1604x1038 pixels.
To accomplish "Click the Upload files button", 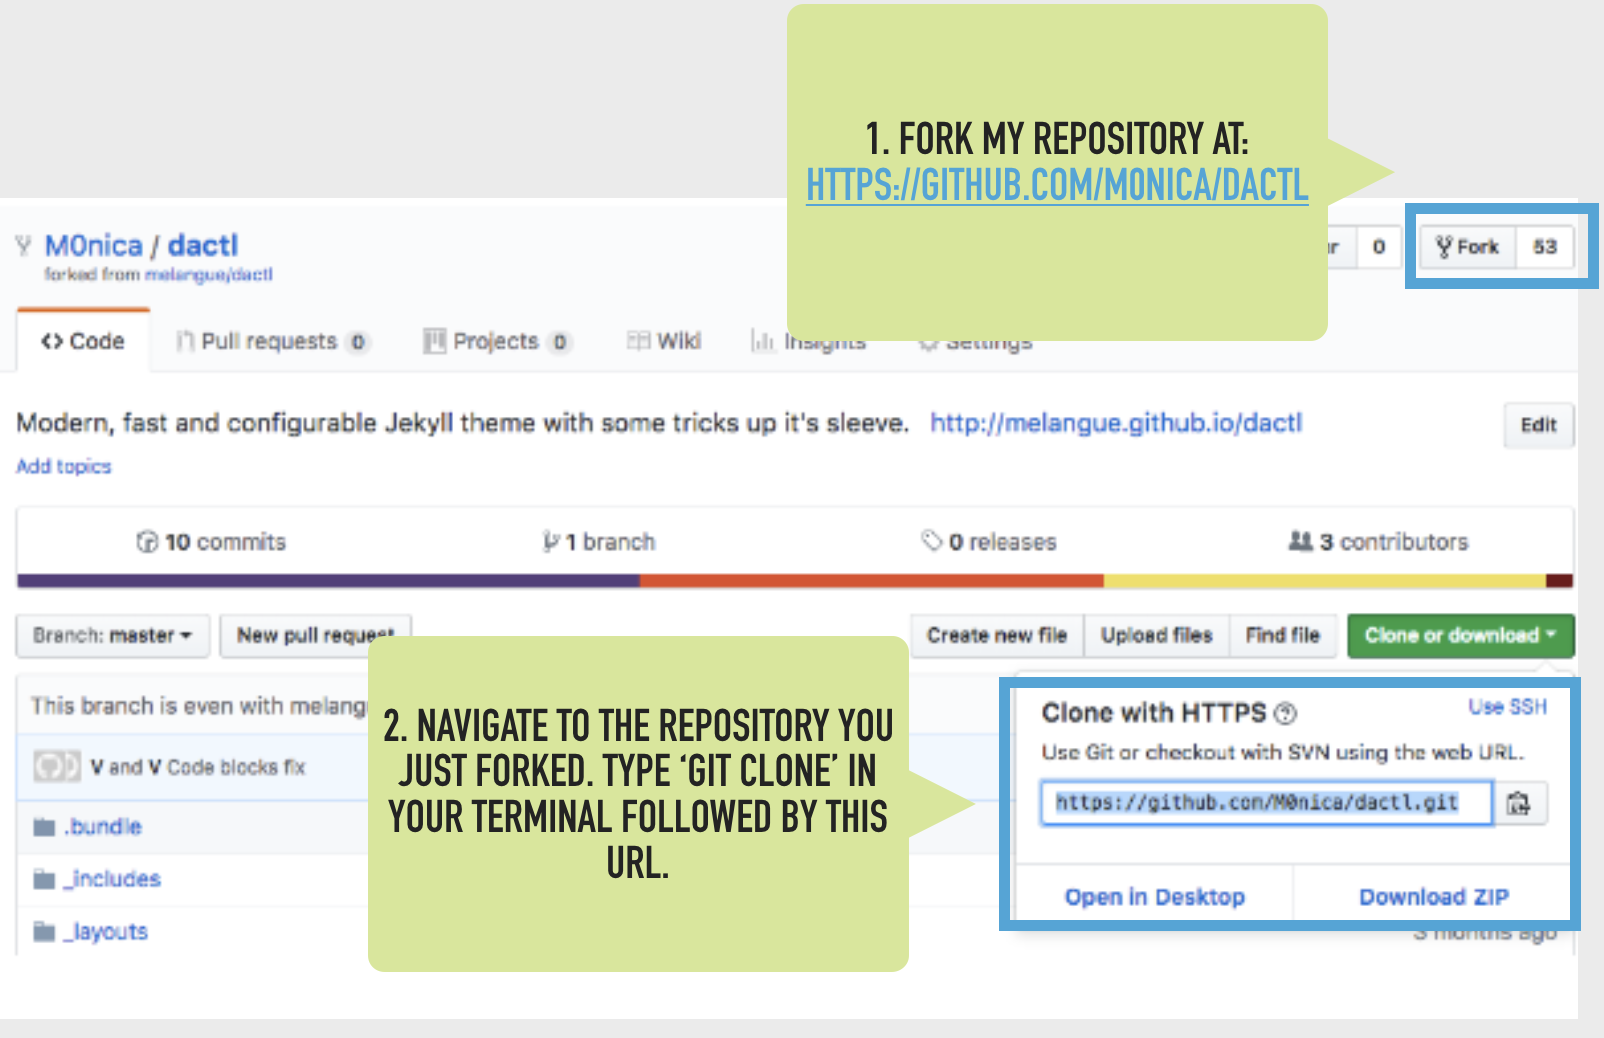I will tap(1157, 635).
